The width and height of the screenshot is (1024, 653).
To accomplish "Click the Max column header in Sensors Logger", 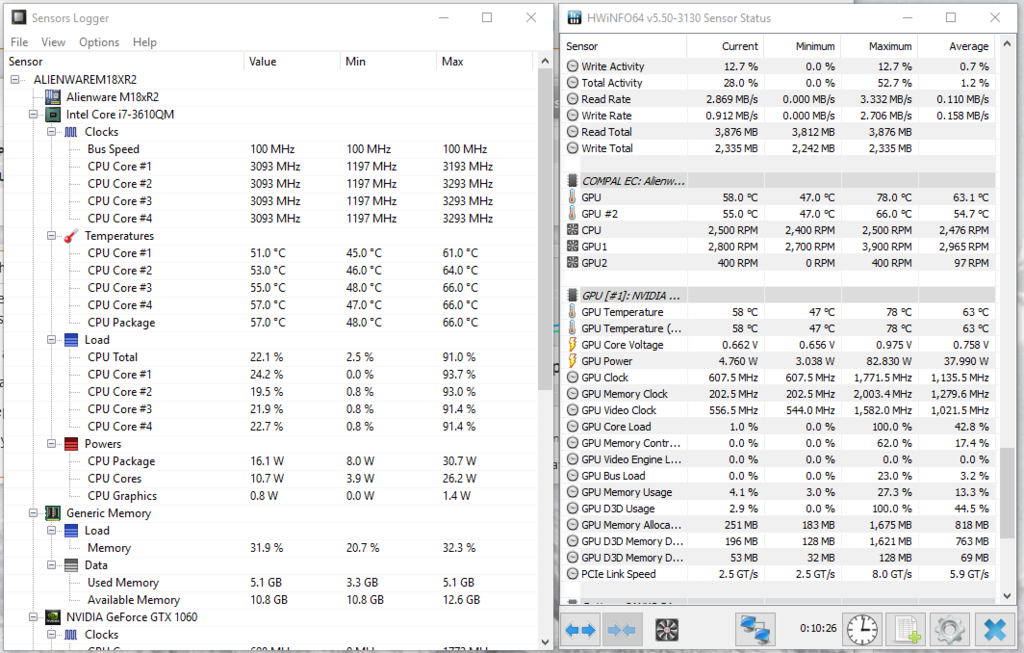I will pyautogui.click(x=486, y=61).
